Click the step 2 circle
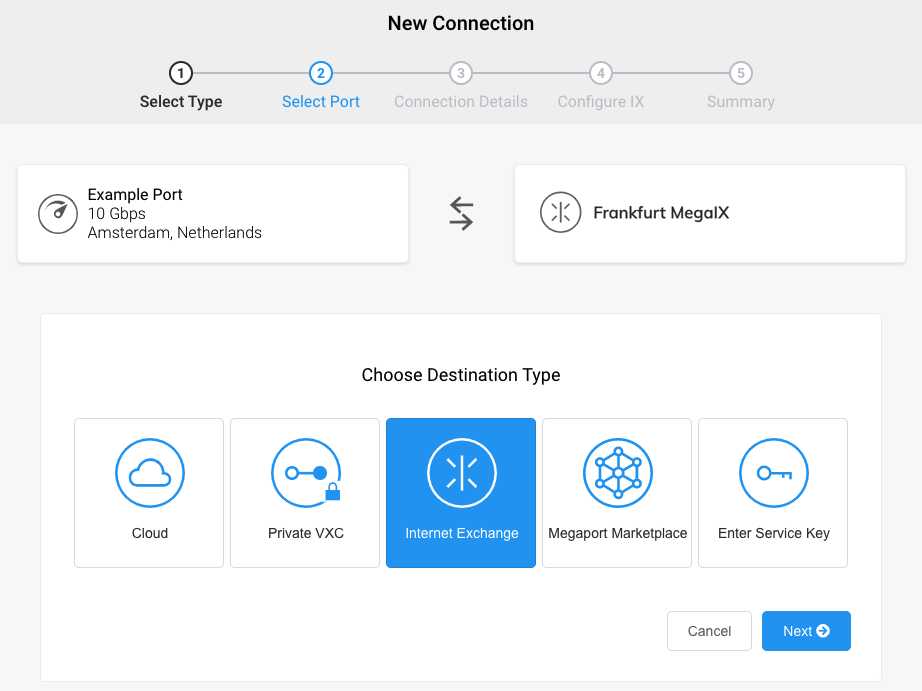The height and width of the screenshot is (691, 922). tap(320, 74)
